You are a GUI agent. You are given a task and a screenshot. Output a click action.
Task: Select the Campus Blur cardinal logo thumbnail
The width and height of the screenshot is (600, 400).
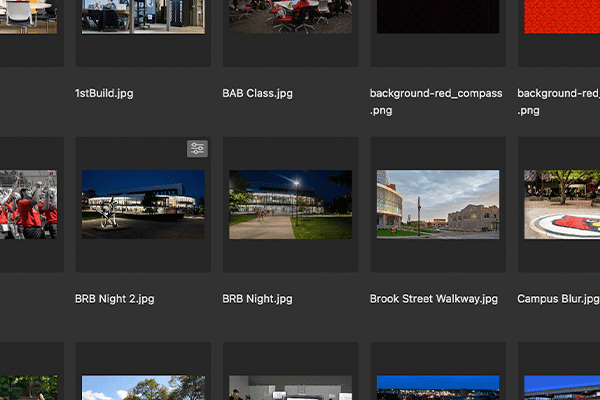click(x=561, y=204)
